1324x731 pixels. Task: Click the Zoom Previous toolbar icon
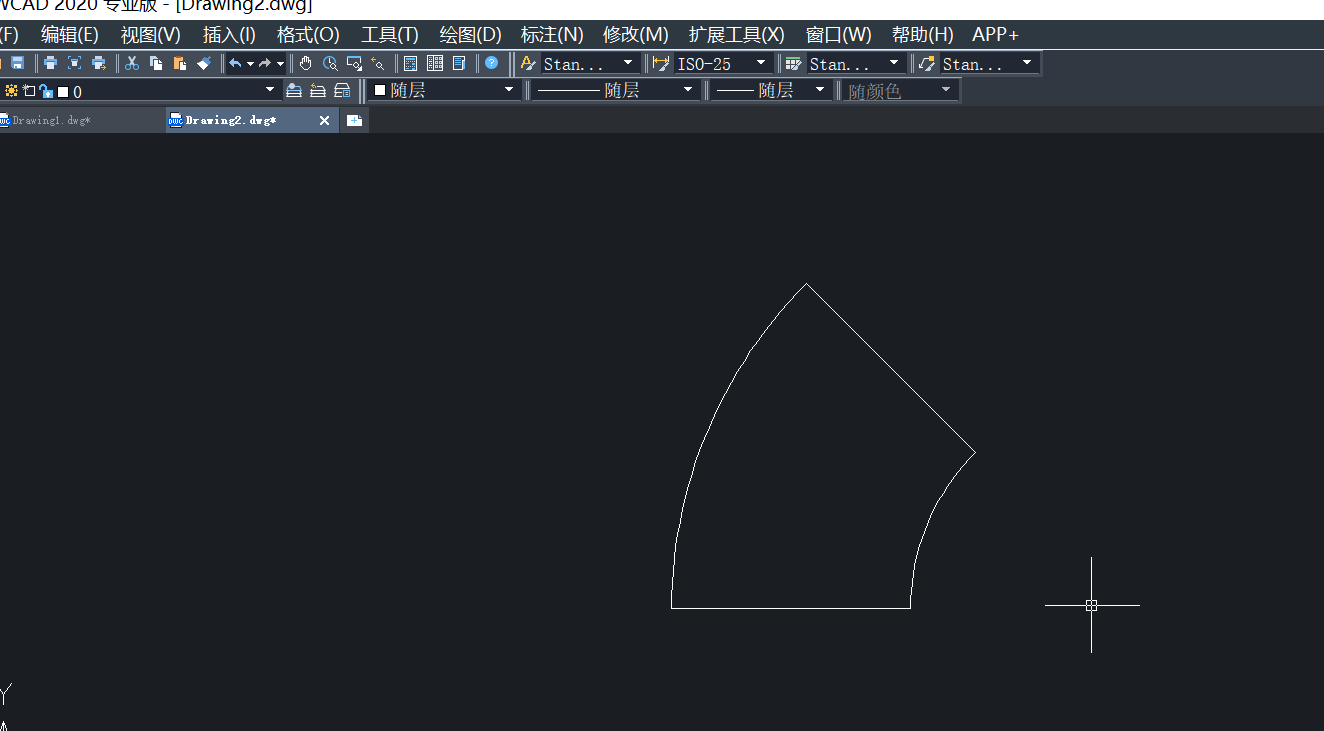(x=378, y=63)
